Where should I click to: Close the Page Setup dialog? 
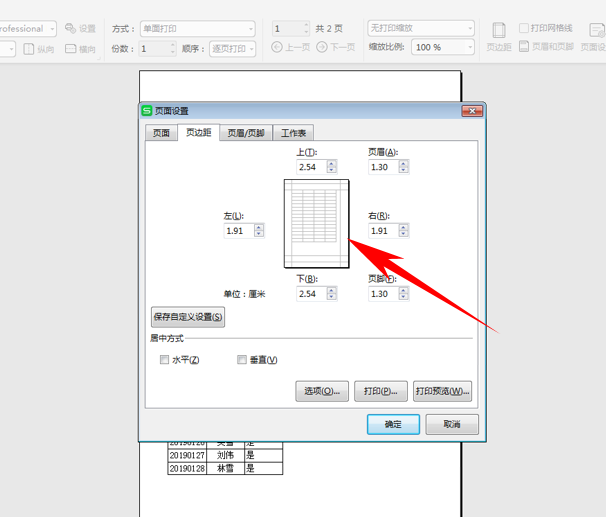click(472, 111)
